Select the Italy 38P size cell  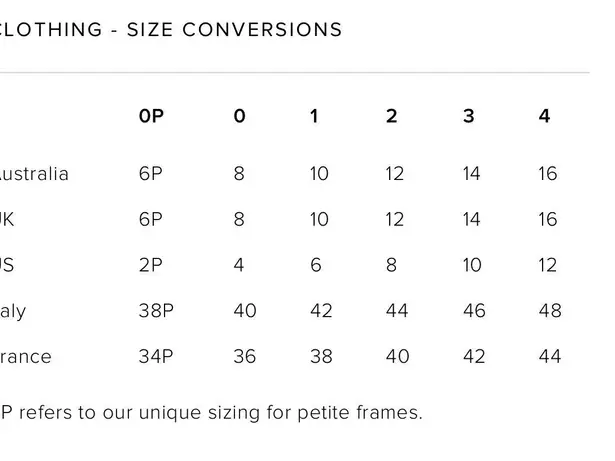coord(155,311)
